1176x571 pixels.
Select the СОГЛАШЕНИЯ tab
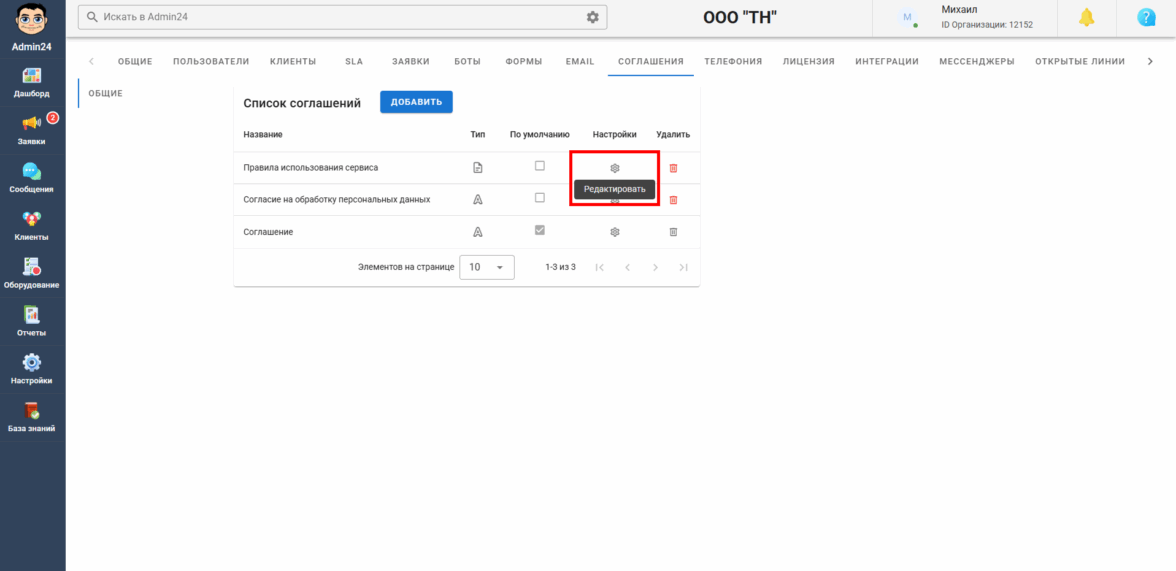(650, 62)
